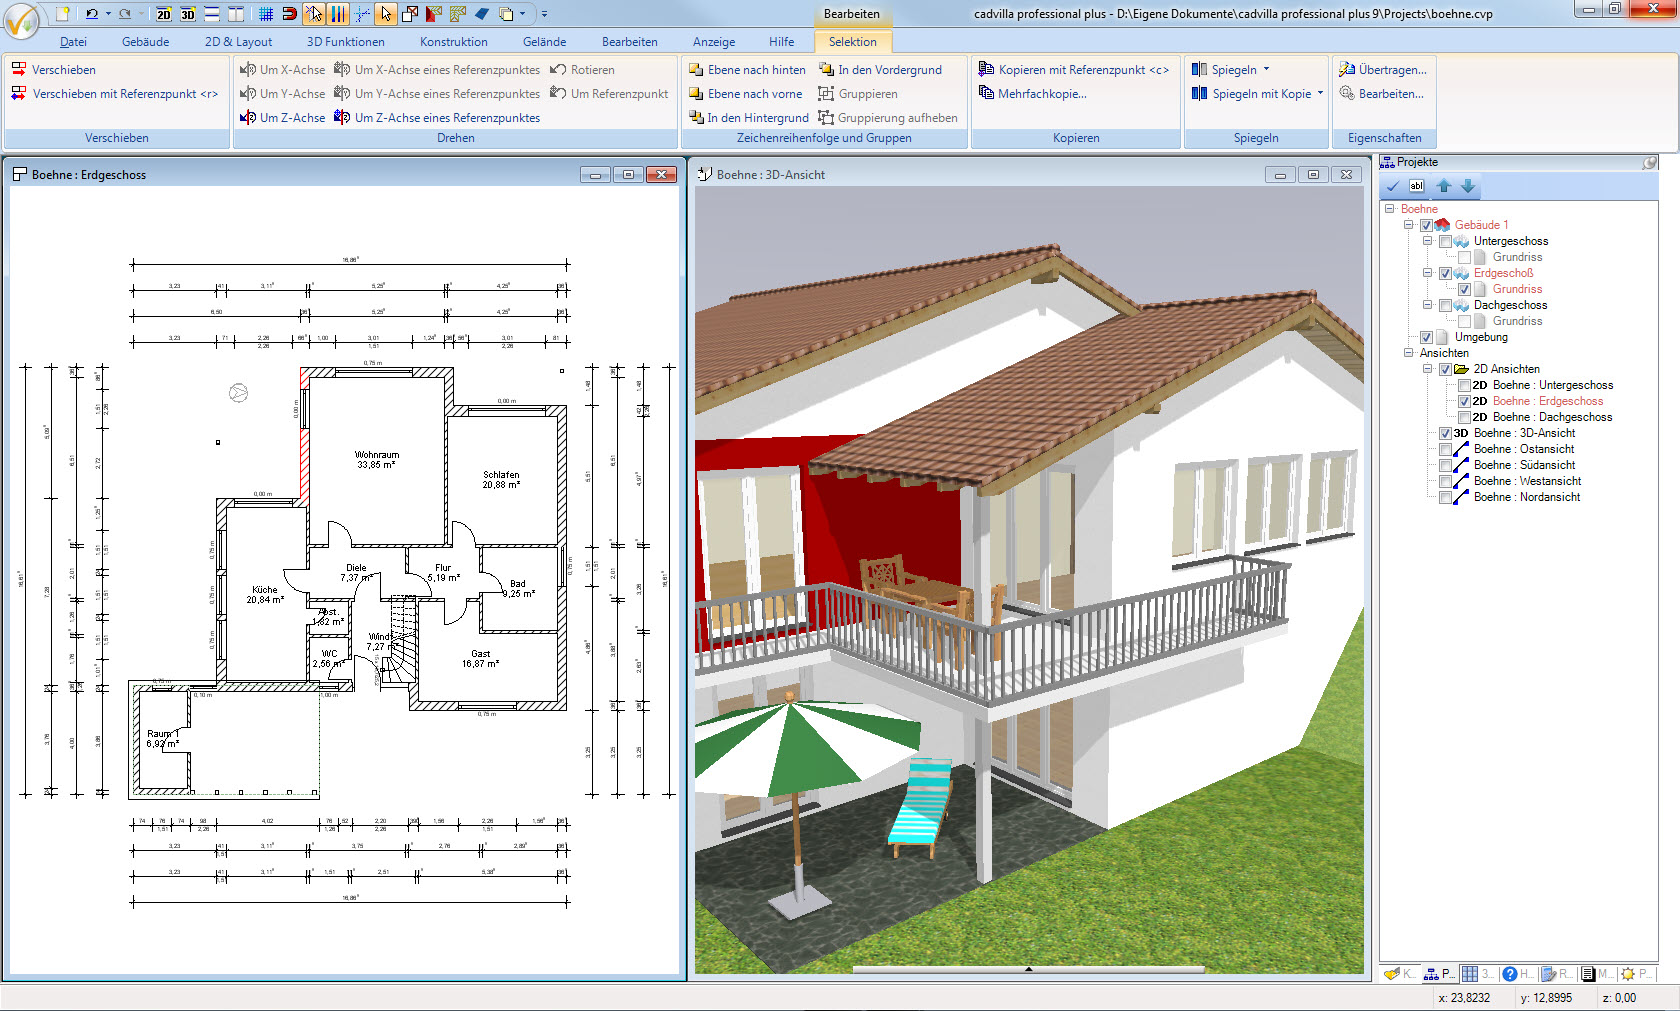Collapse the 2D Ansichten folder node

point(1427,369)
